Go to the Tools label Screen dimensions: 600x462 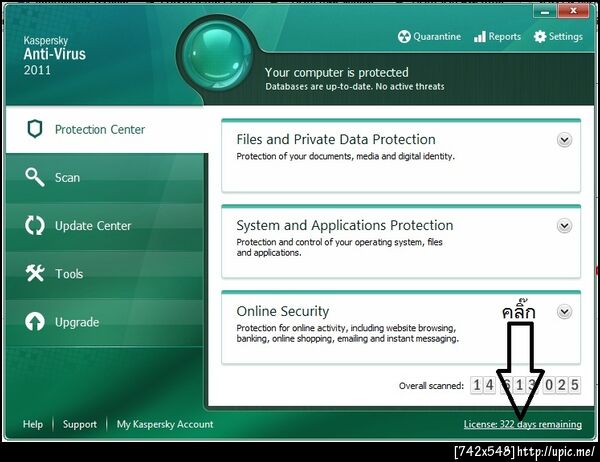coord(69,274)
